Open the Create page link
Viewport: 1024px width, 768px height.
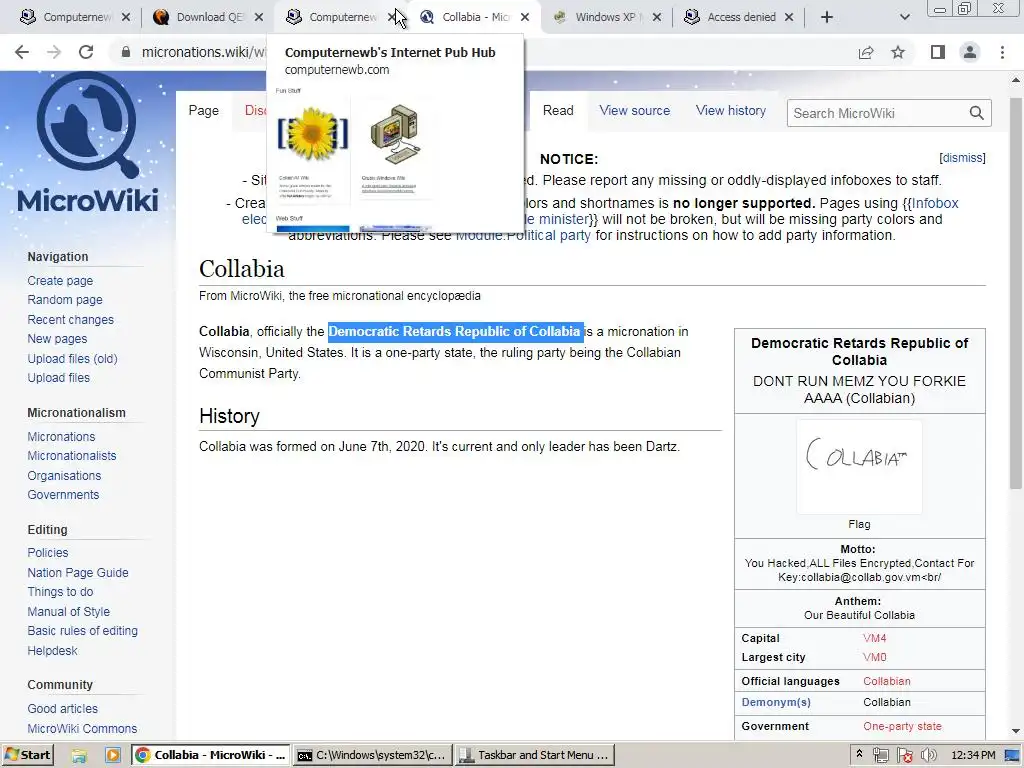[60, 281]
